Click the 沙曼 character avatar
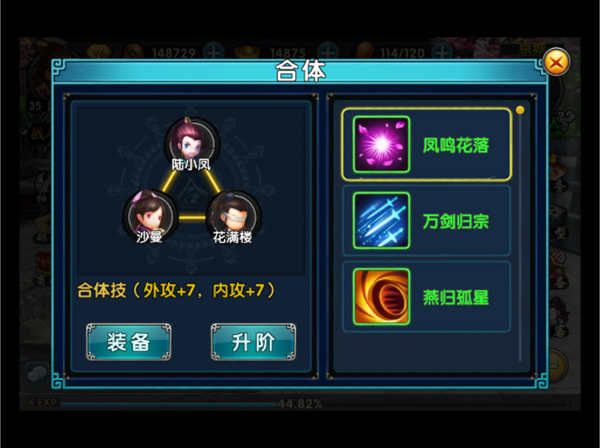This screenshot has height=448, width=600. 150,216
